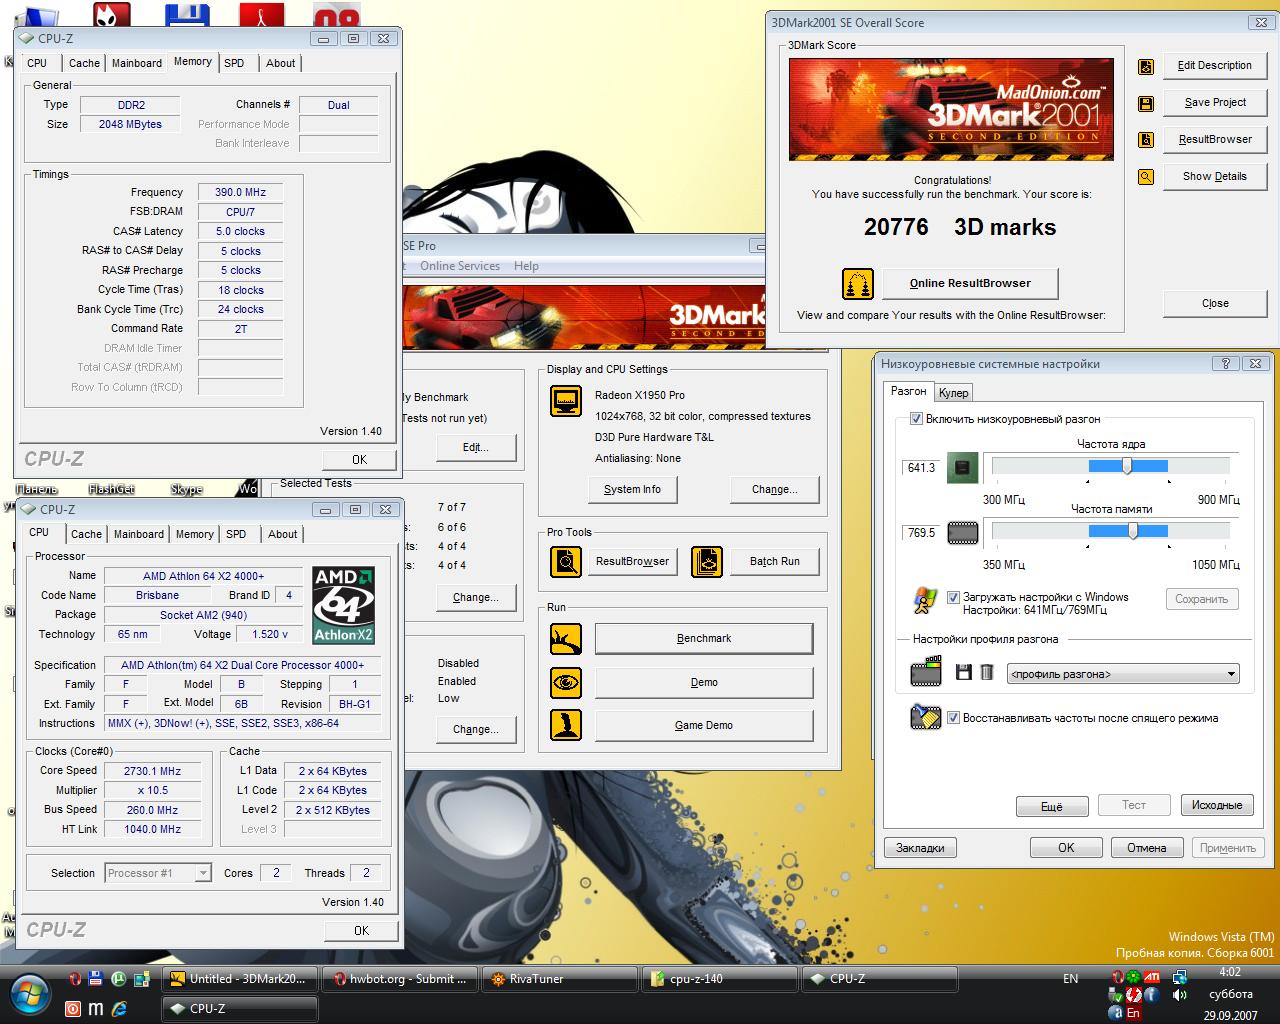Switch to Memory tab in lower CPU-Z window
The height and width of the screenshot is (1024, 1280).
(x=195, y=534)
